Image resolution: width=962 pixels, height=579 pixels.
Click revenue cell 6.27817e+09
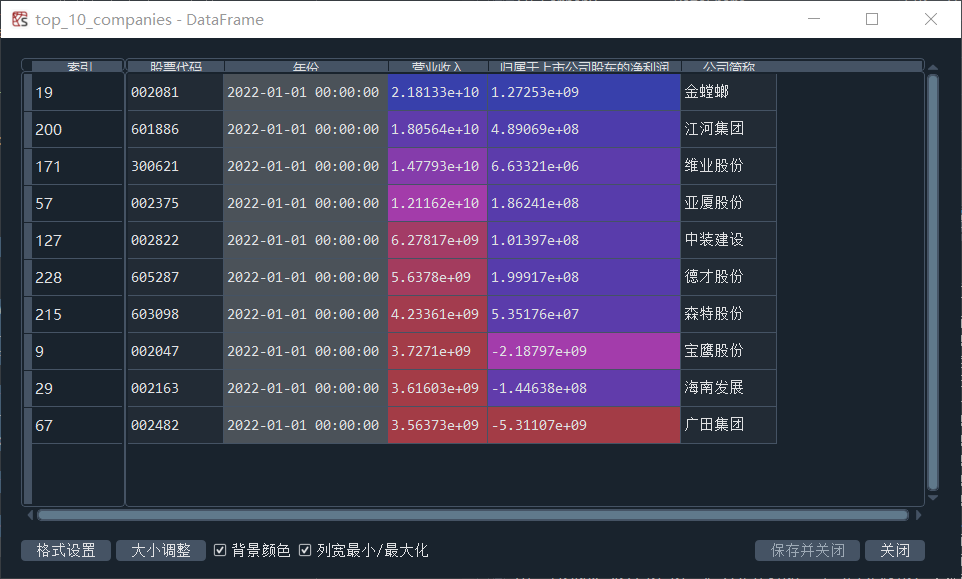tap(437, 240)
